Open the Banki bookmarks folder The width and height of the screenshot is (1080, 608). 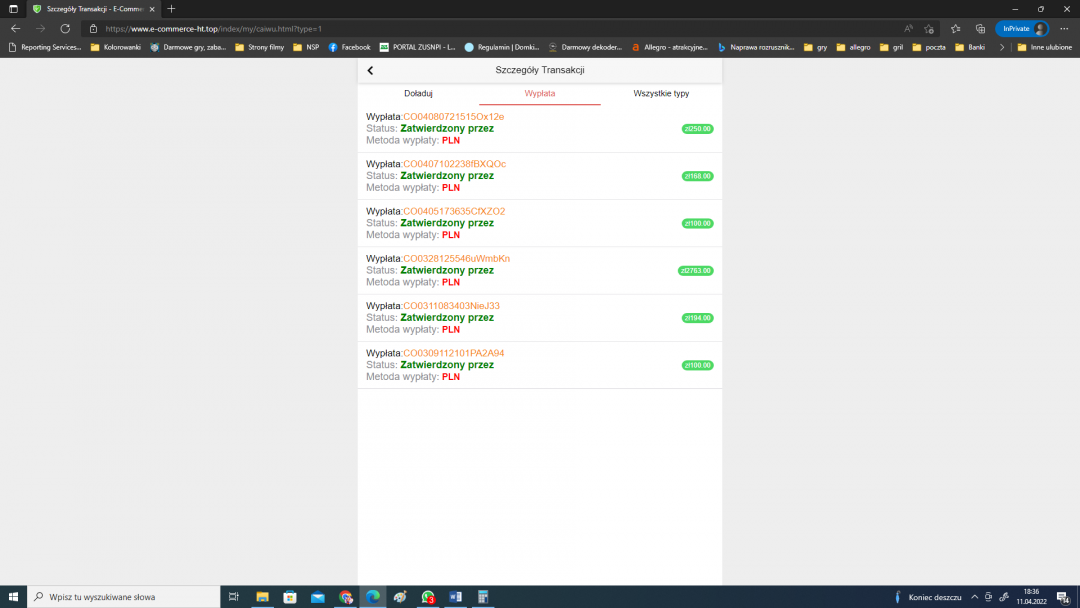tap(970, 47)
